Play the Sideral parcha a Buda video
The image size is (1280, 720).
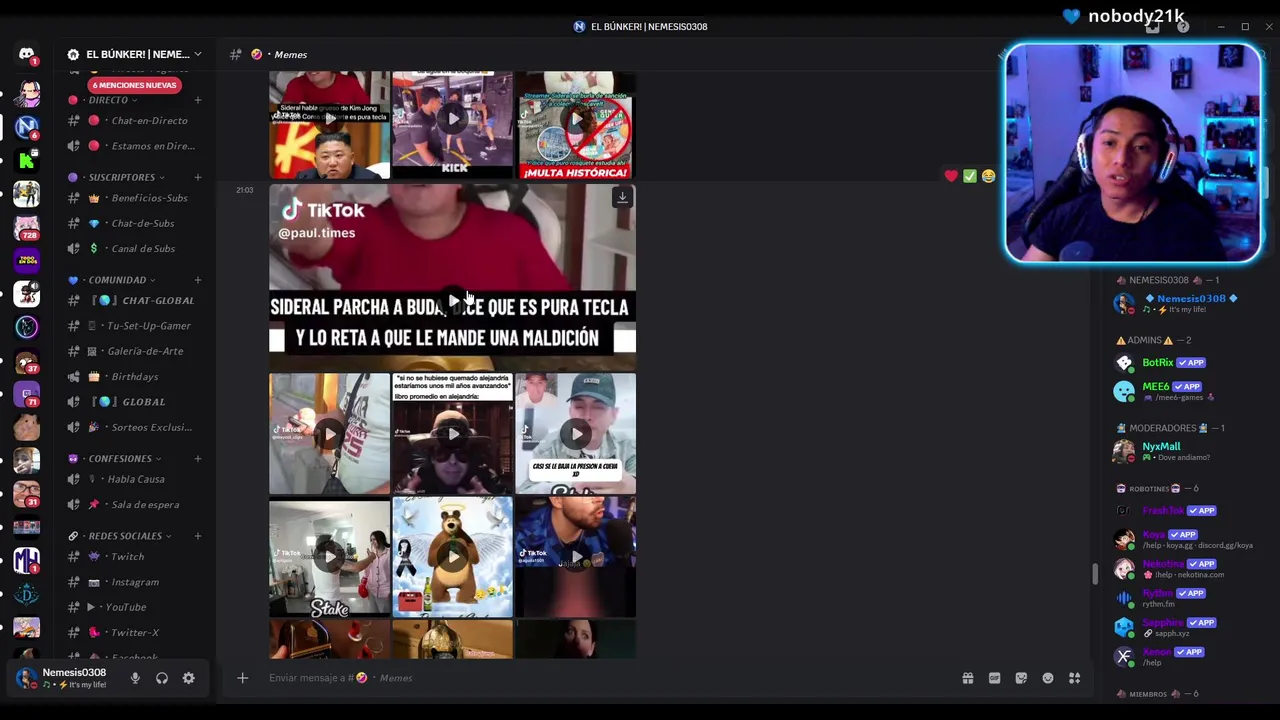(x=453, y=300)
